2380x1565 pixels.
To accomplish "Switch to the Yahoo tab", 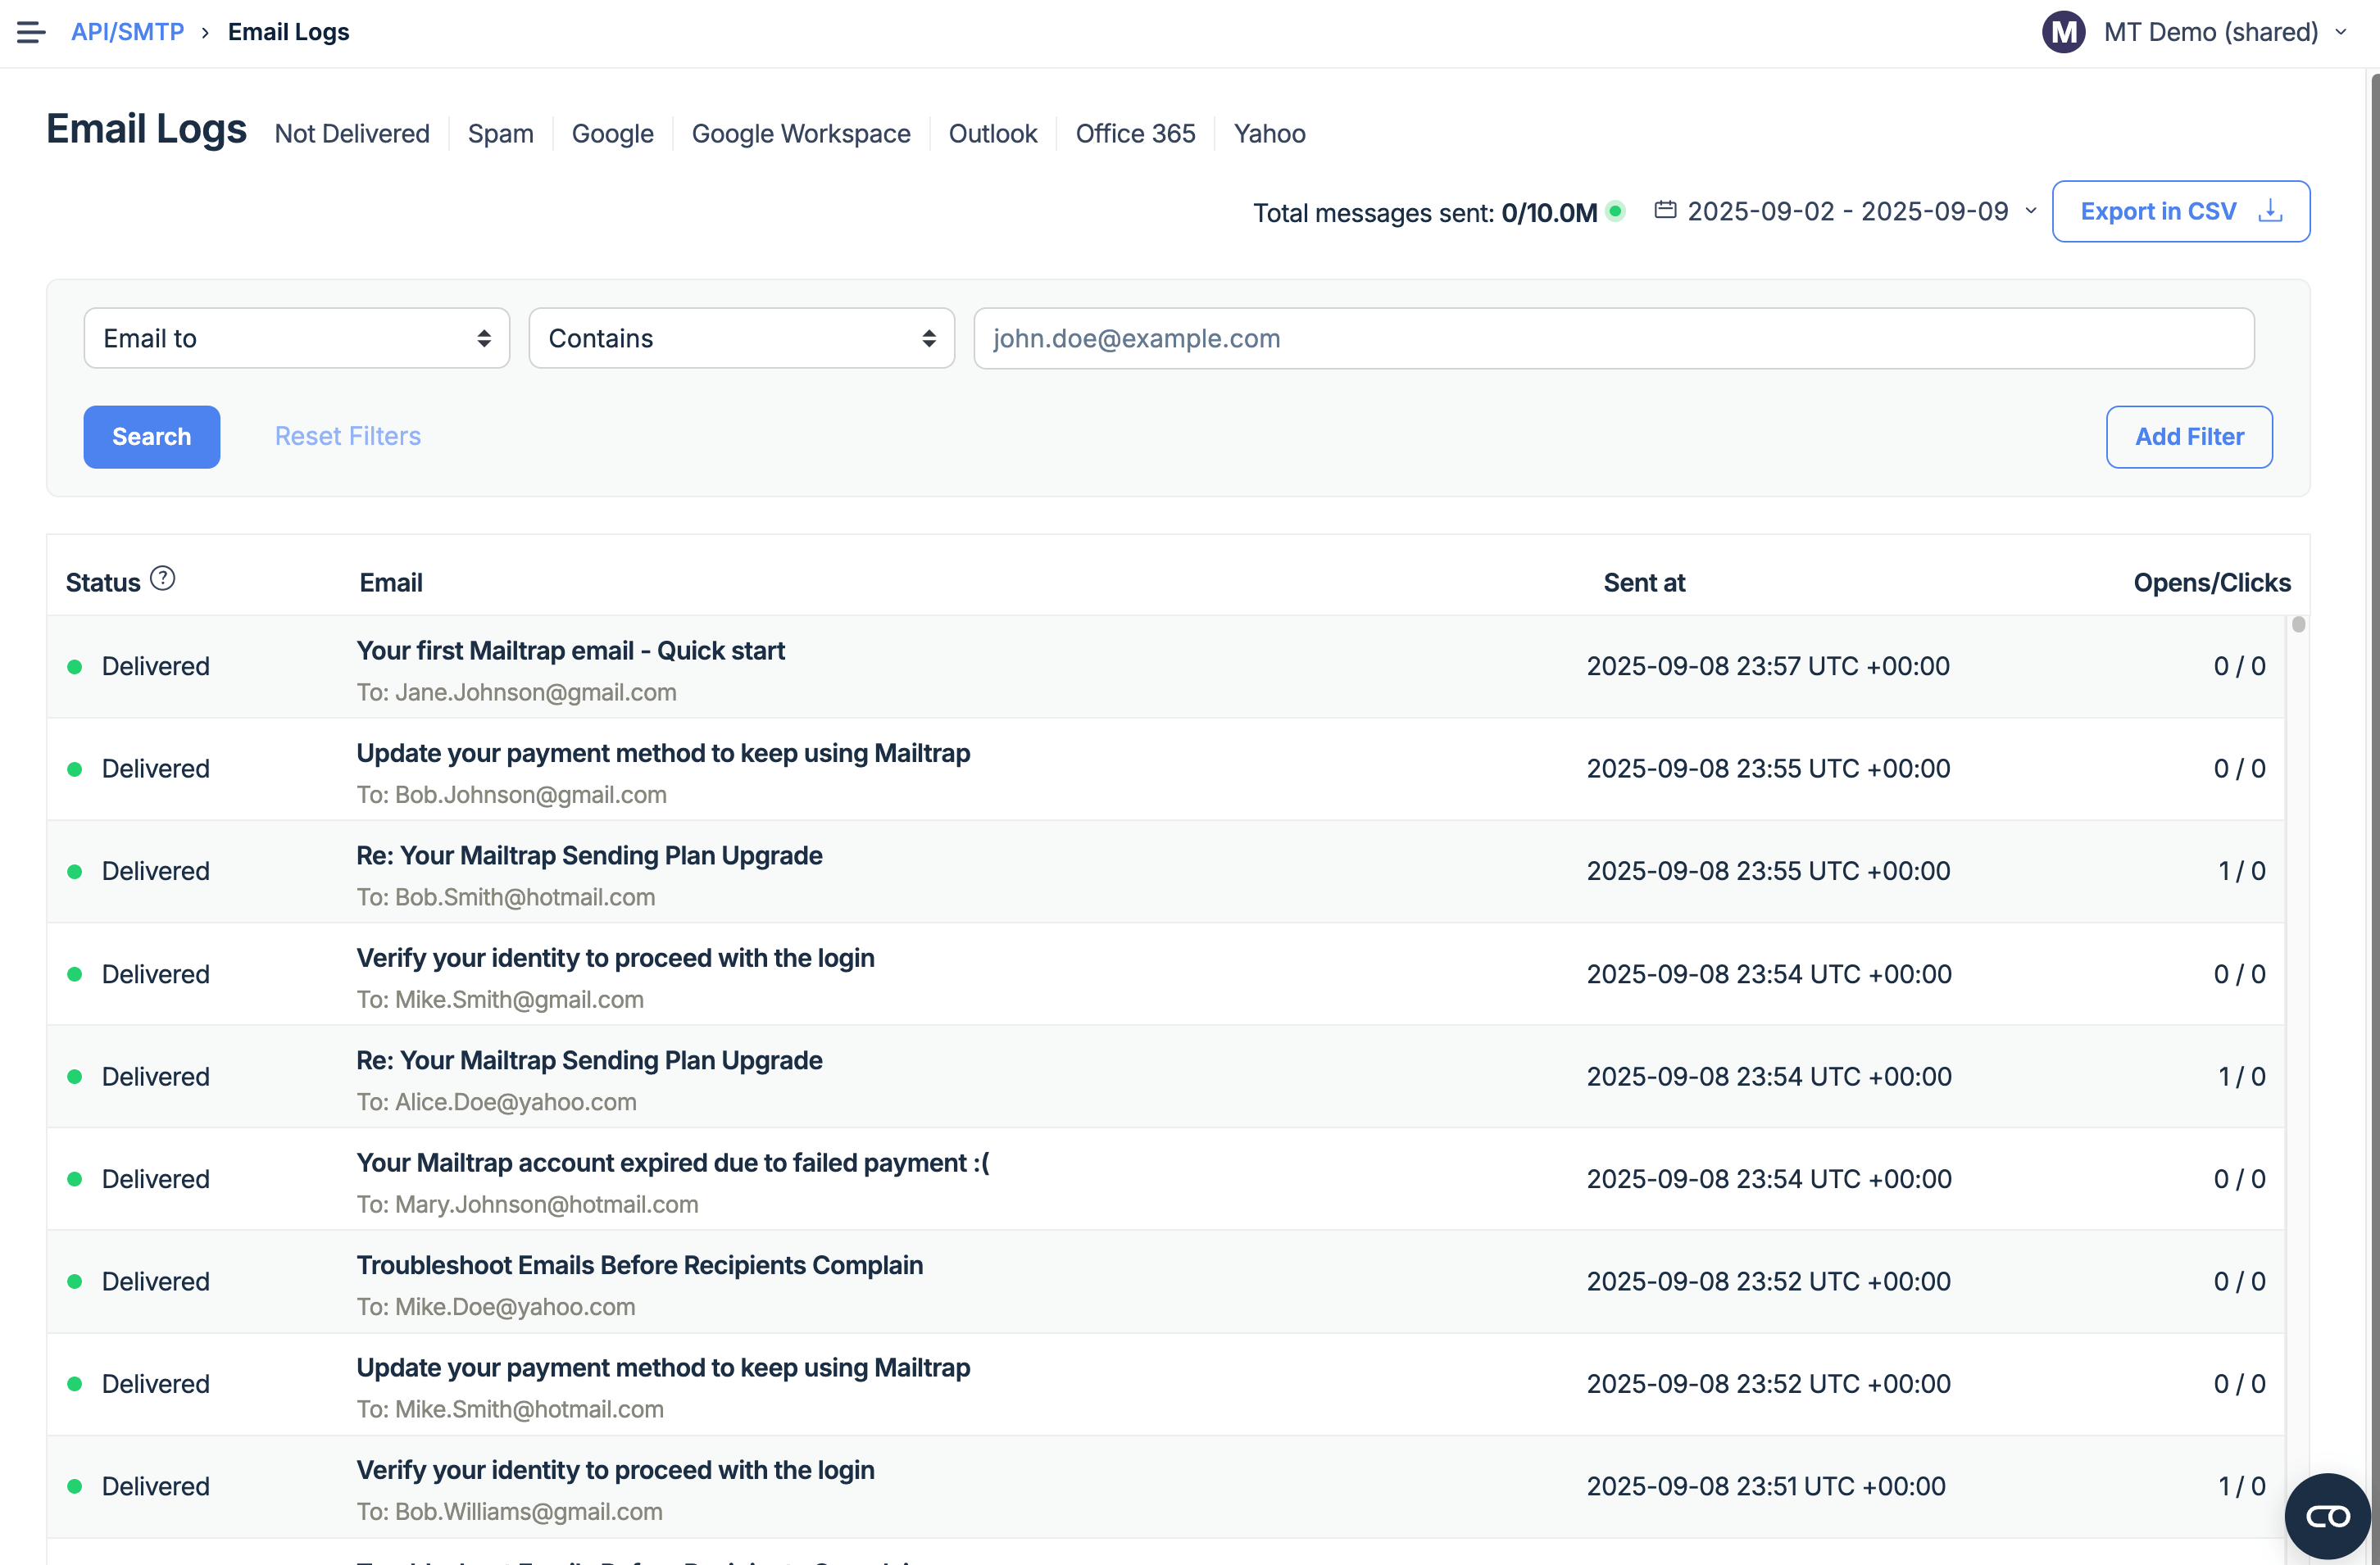I will pyautogui.click(x=1269, y=133).
